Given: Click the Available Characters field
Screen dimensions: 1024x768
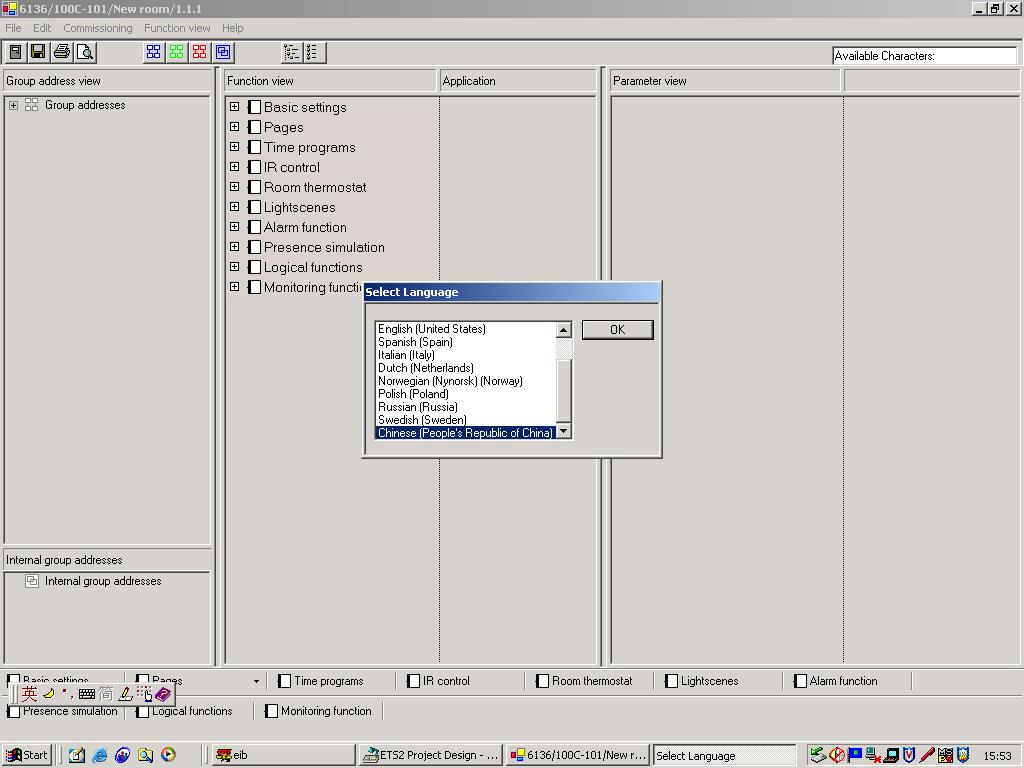Looking at the screenshot, I should [924, 56].
